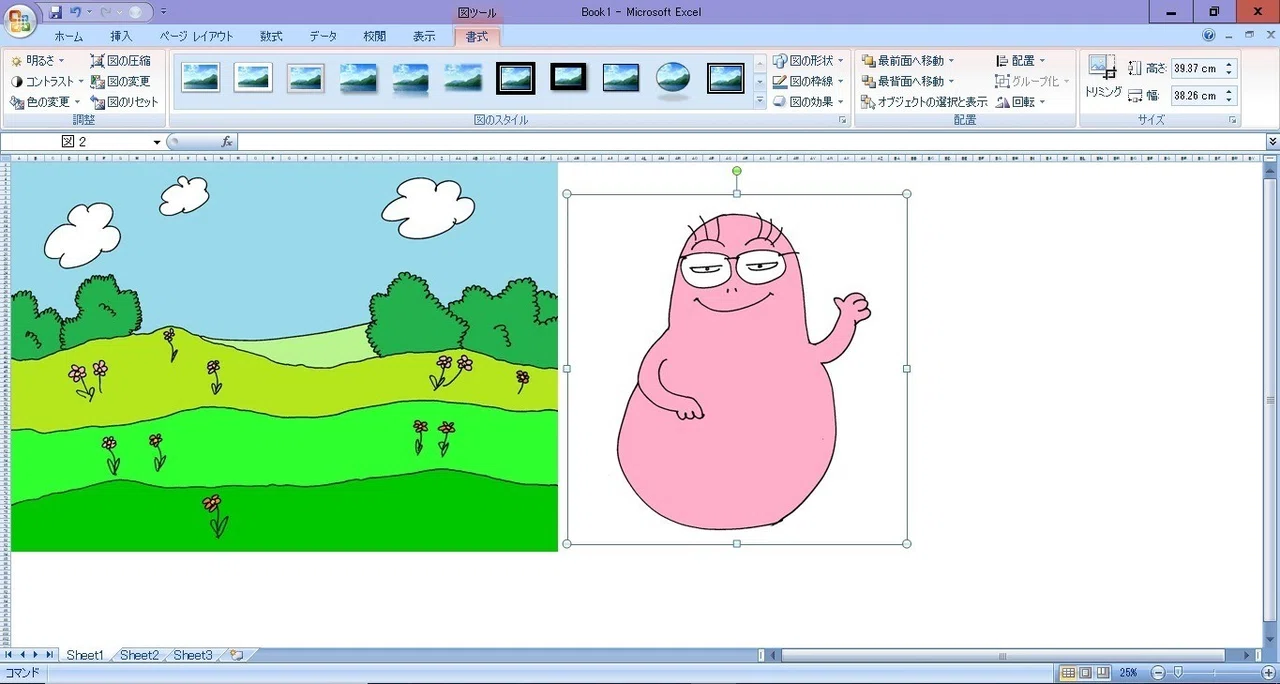
Task: Compress pictures with 図の圧縮
Action: [120, 61]
